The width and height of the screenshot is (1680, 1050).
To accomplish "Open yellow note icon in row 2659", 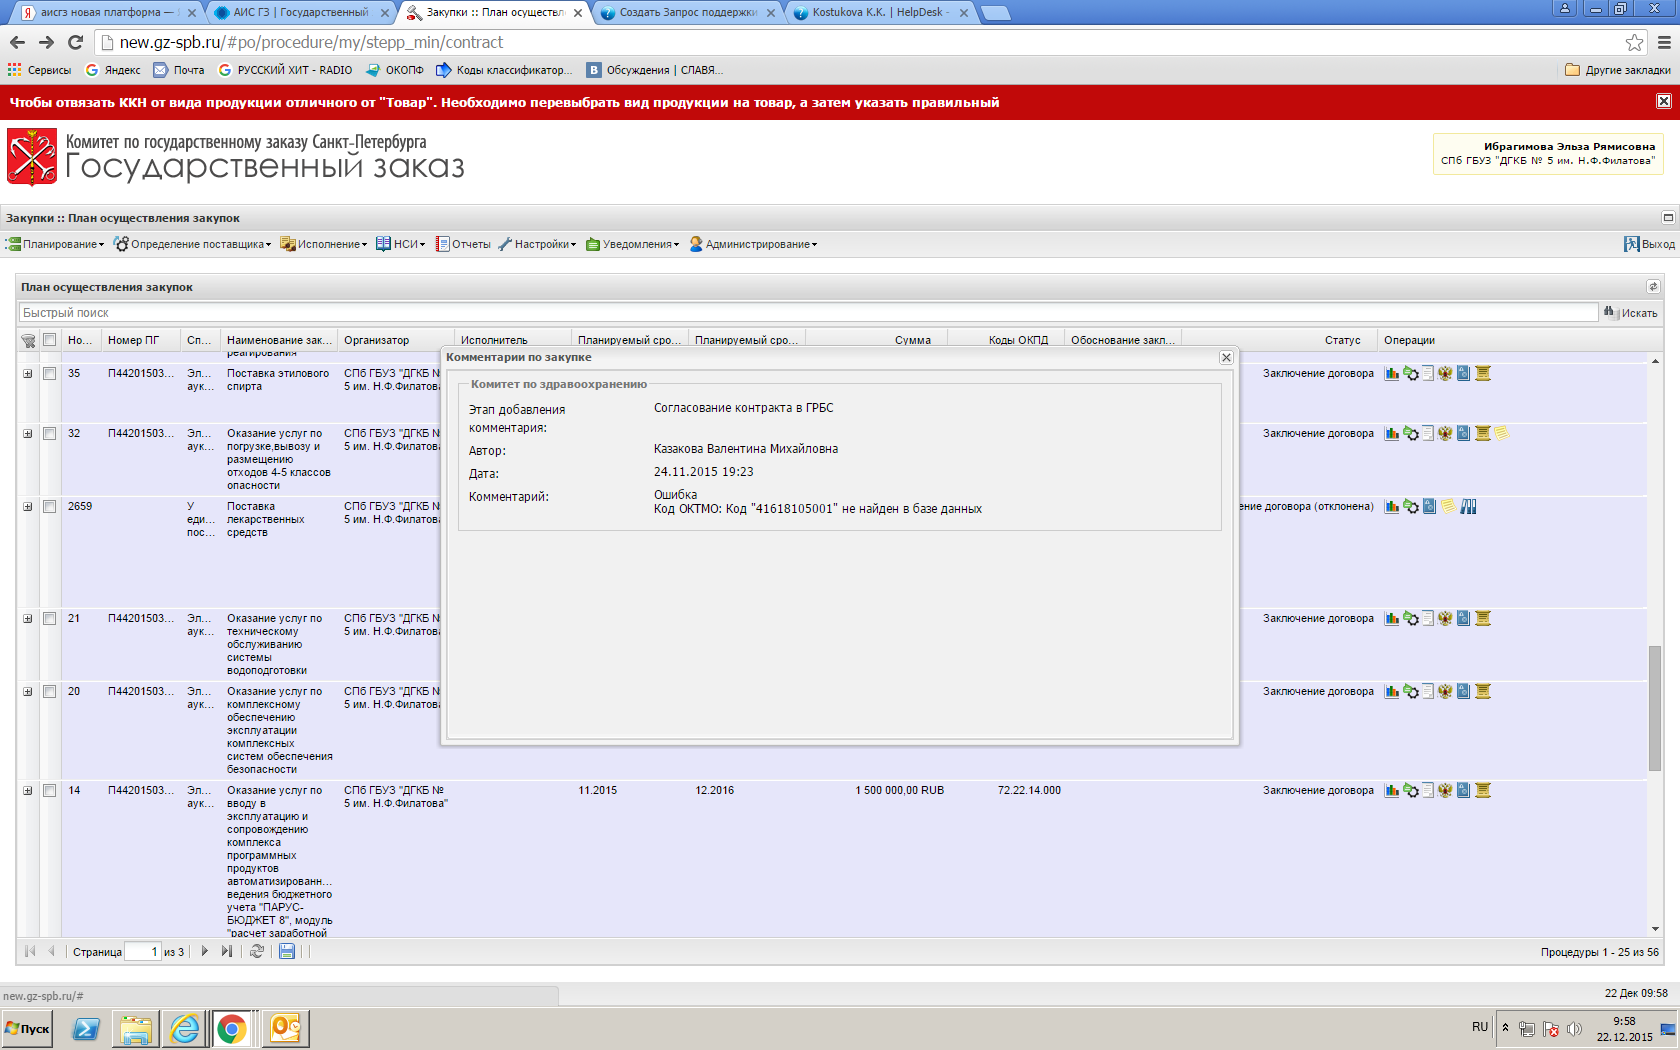I will 1447,507.
